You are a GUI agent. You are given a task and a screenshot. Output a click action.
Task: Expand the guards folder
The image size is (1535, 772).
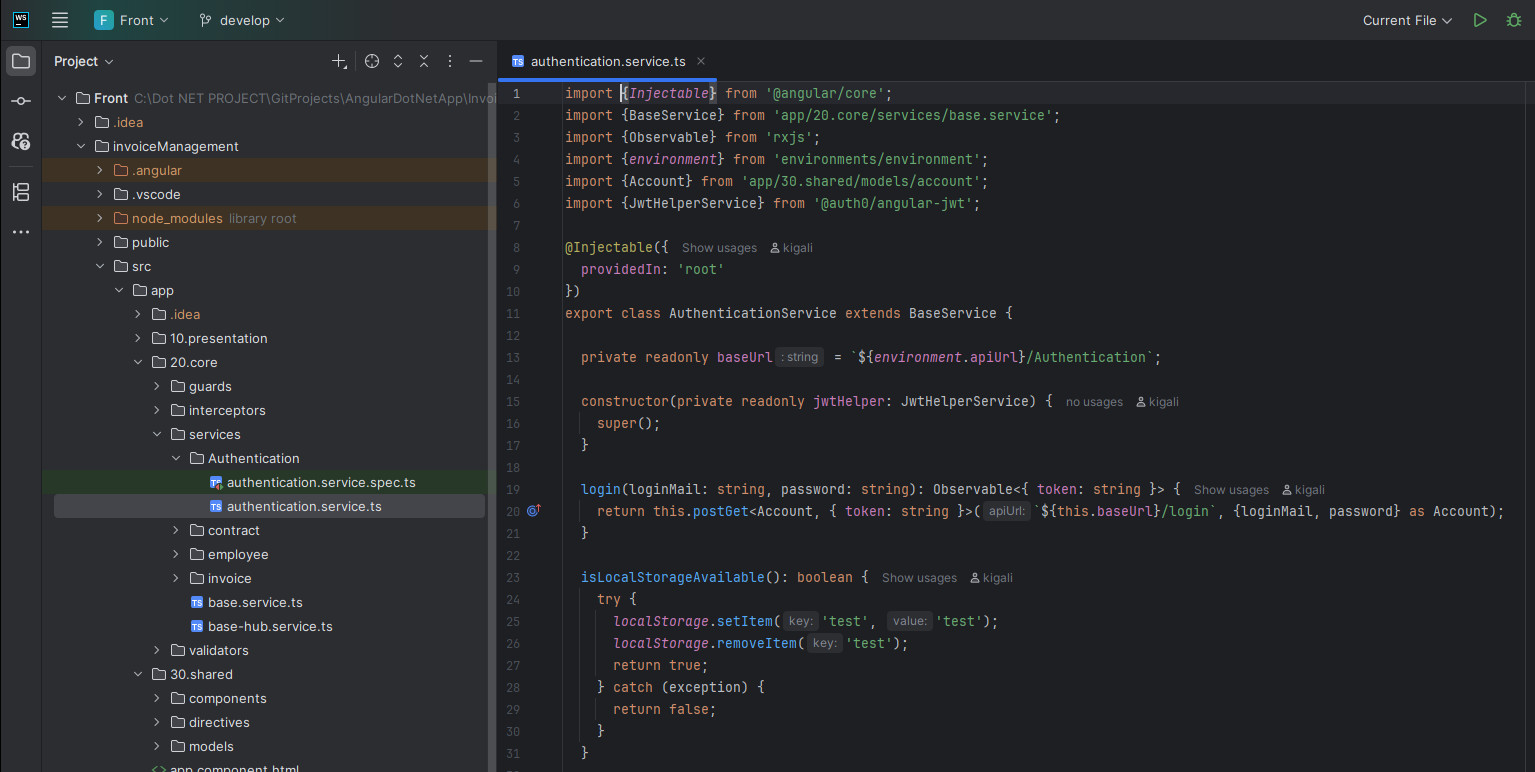tap(157, 386)
